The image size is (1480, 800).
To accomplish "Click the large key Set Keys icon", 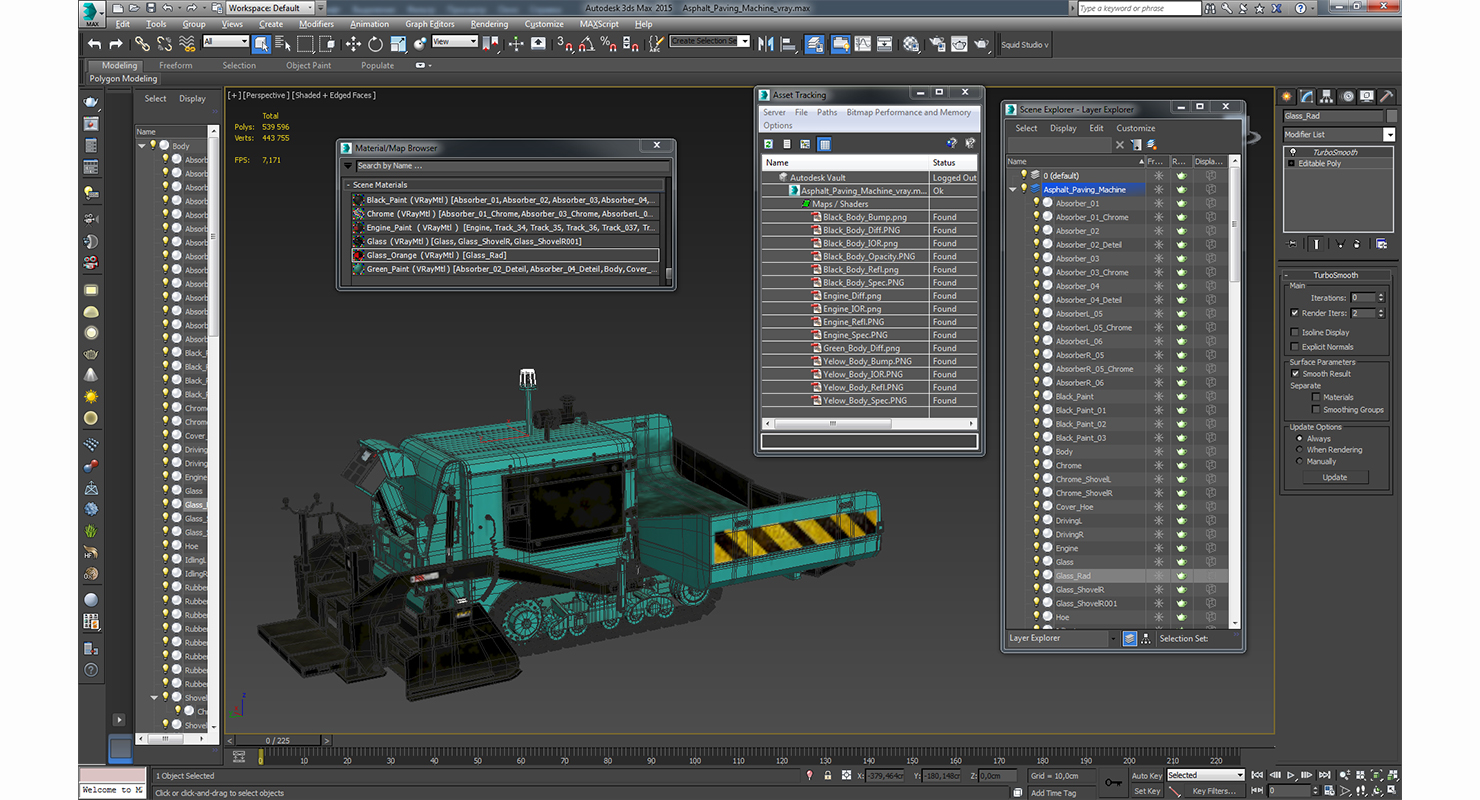I will click(x=1113, y=782).
